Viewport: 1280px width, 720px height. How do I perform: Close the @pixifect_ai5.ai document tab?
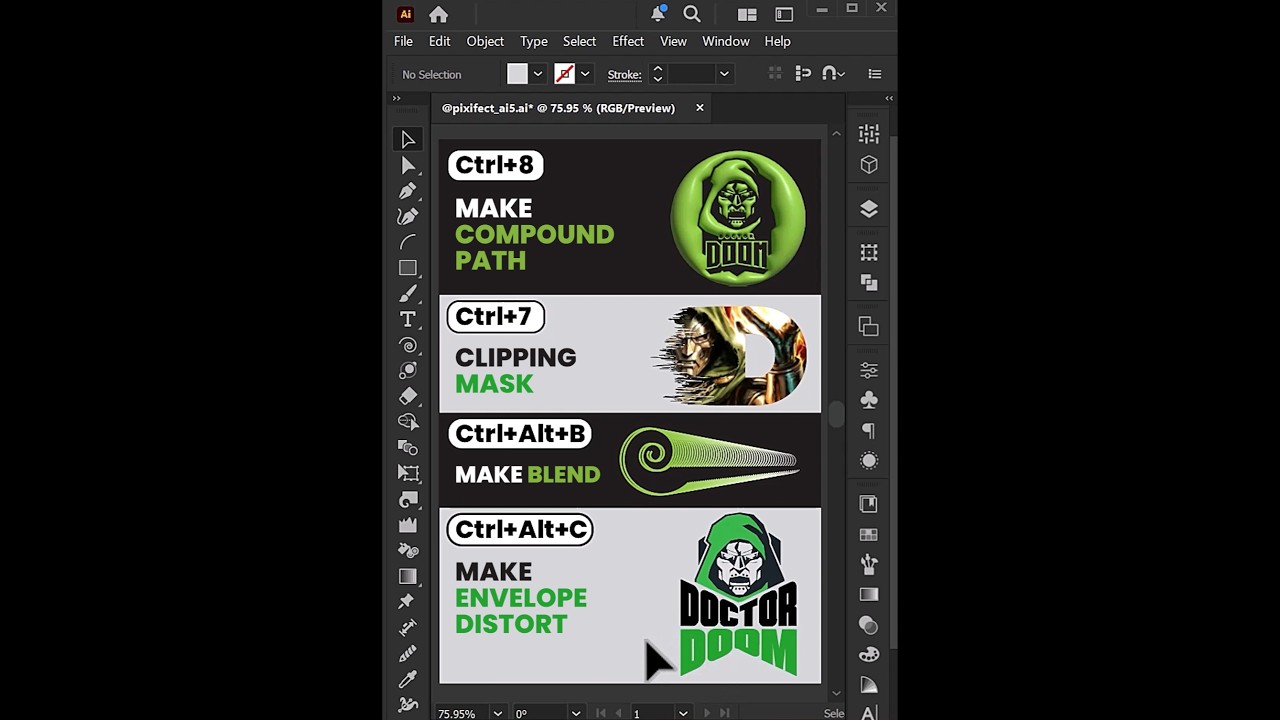click(700, 108)
